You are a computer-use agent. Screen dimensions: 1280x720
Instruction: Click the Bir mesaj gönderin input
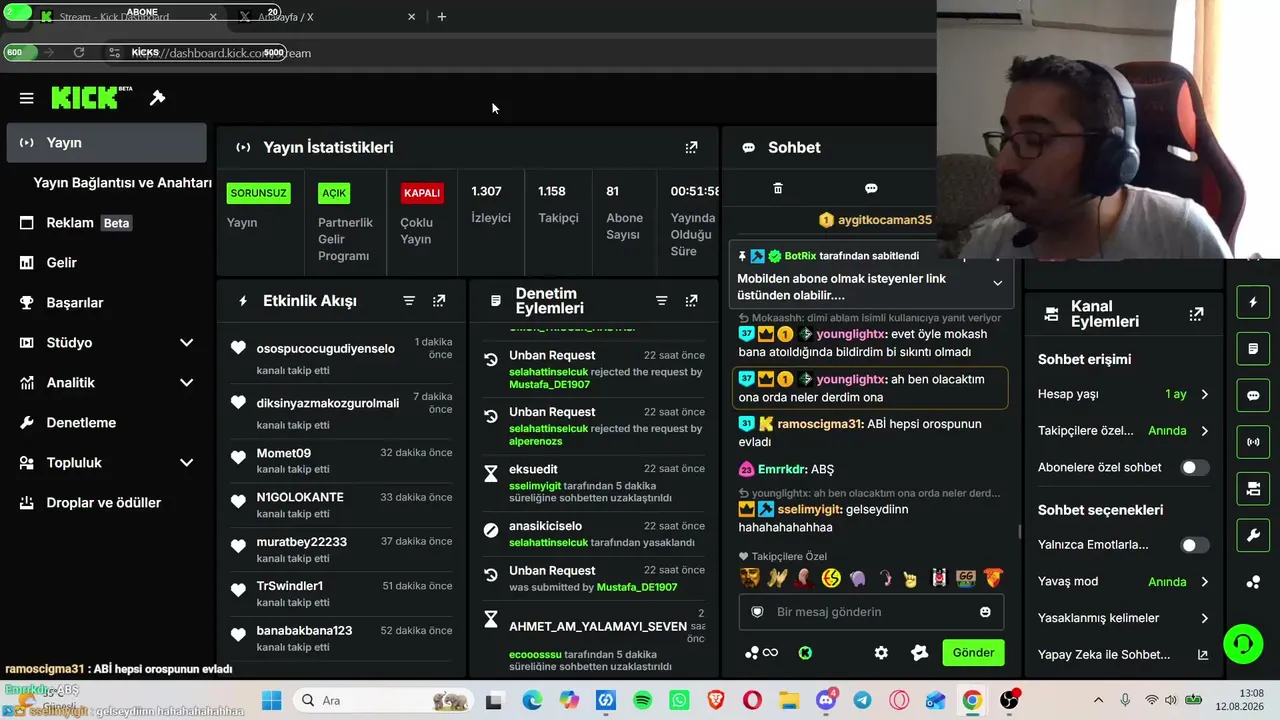[871, 612]
